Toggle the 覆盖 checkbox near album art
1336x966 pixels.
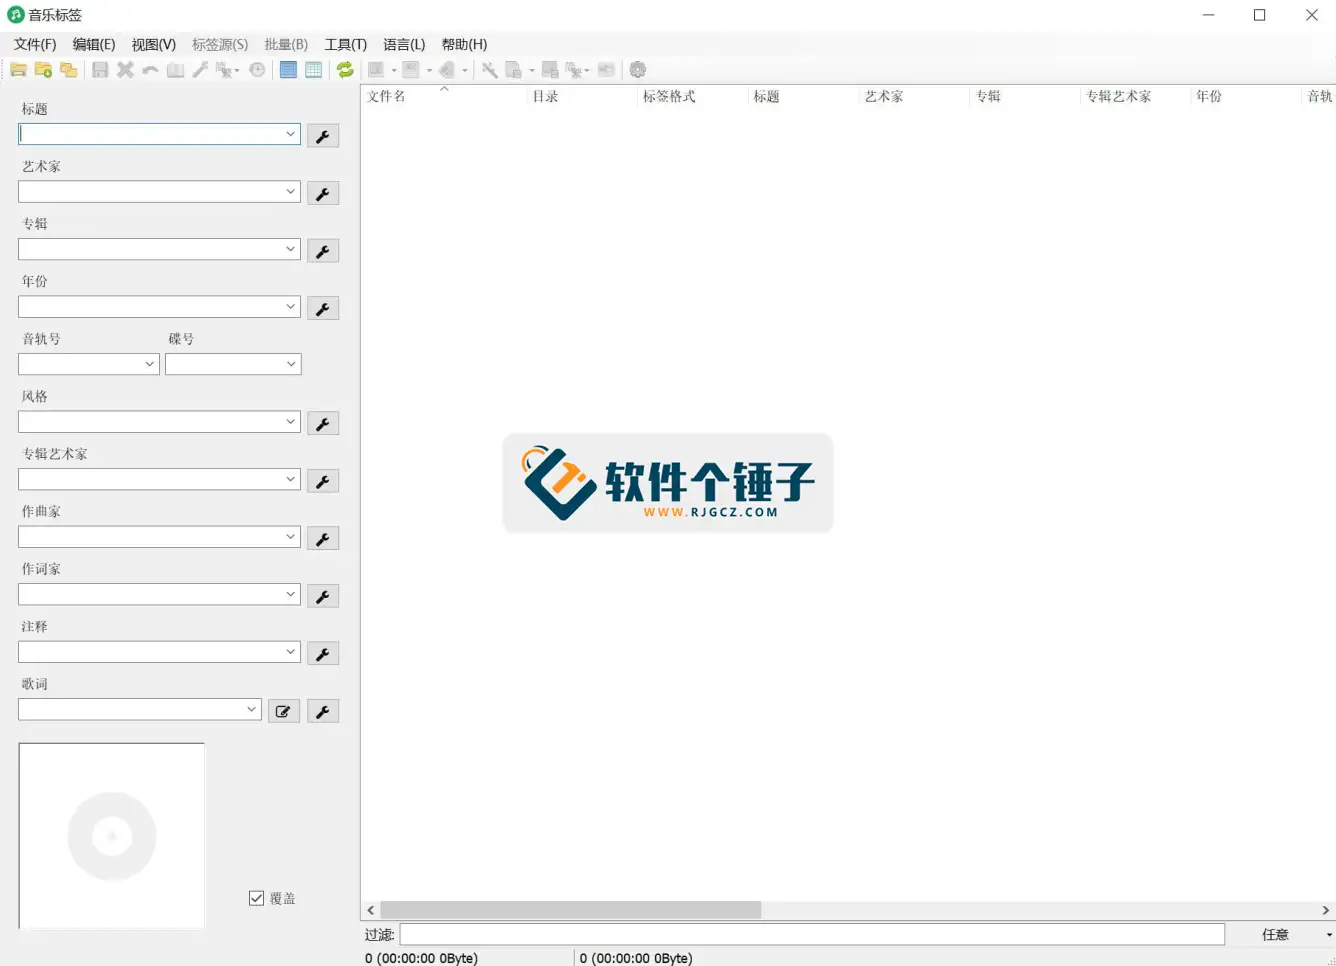(256, 897)
